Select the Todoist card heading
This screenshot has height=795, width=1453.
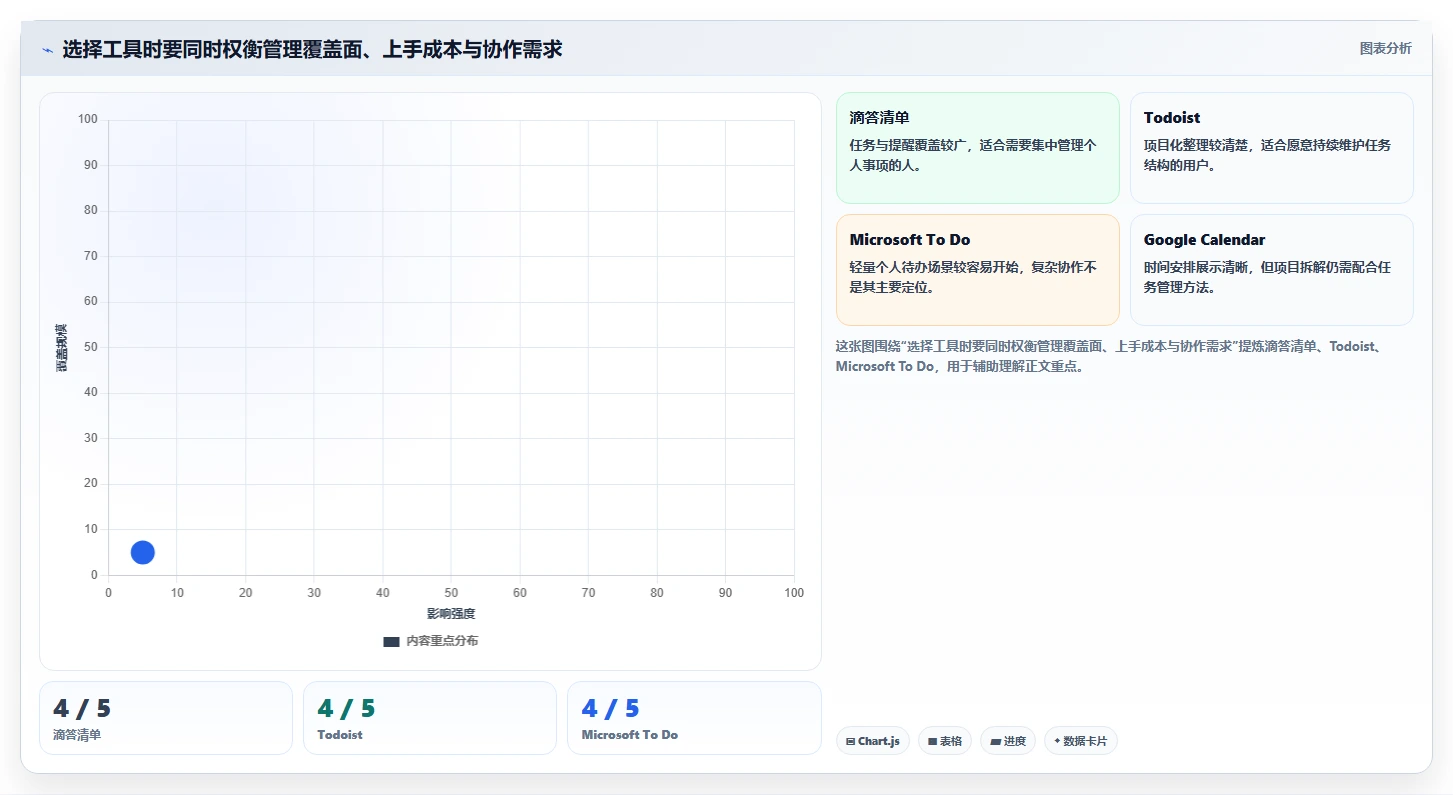pyautogui.click(x=1172, y=118)
